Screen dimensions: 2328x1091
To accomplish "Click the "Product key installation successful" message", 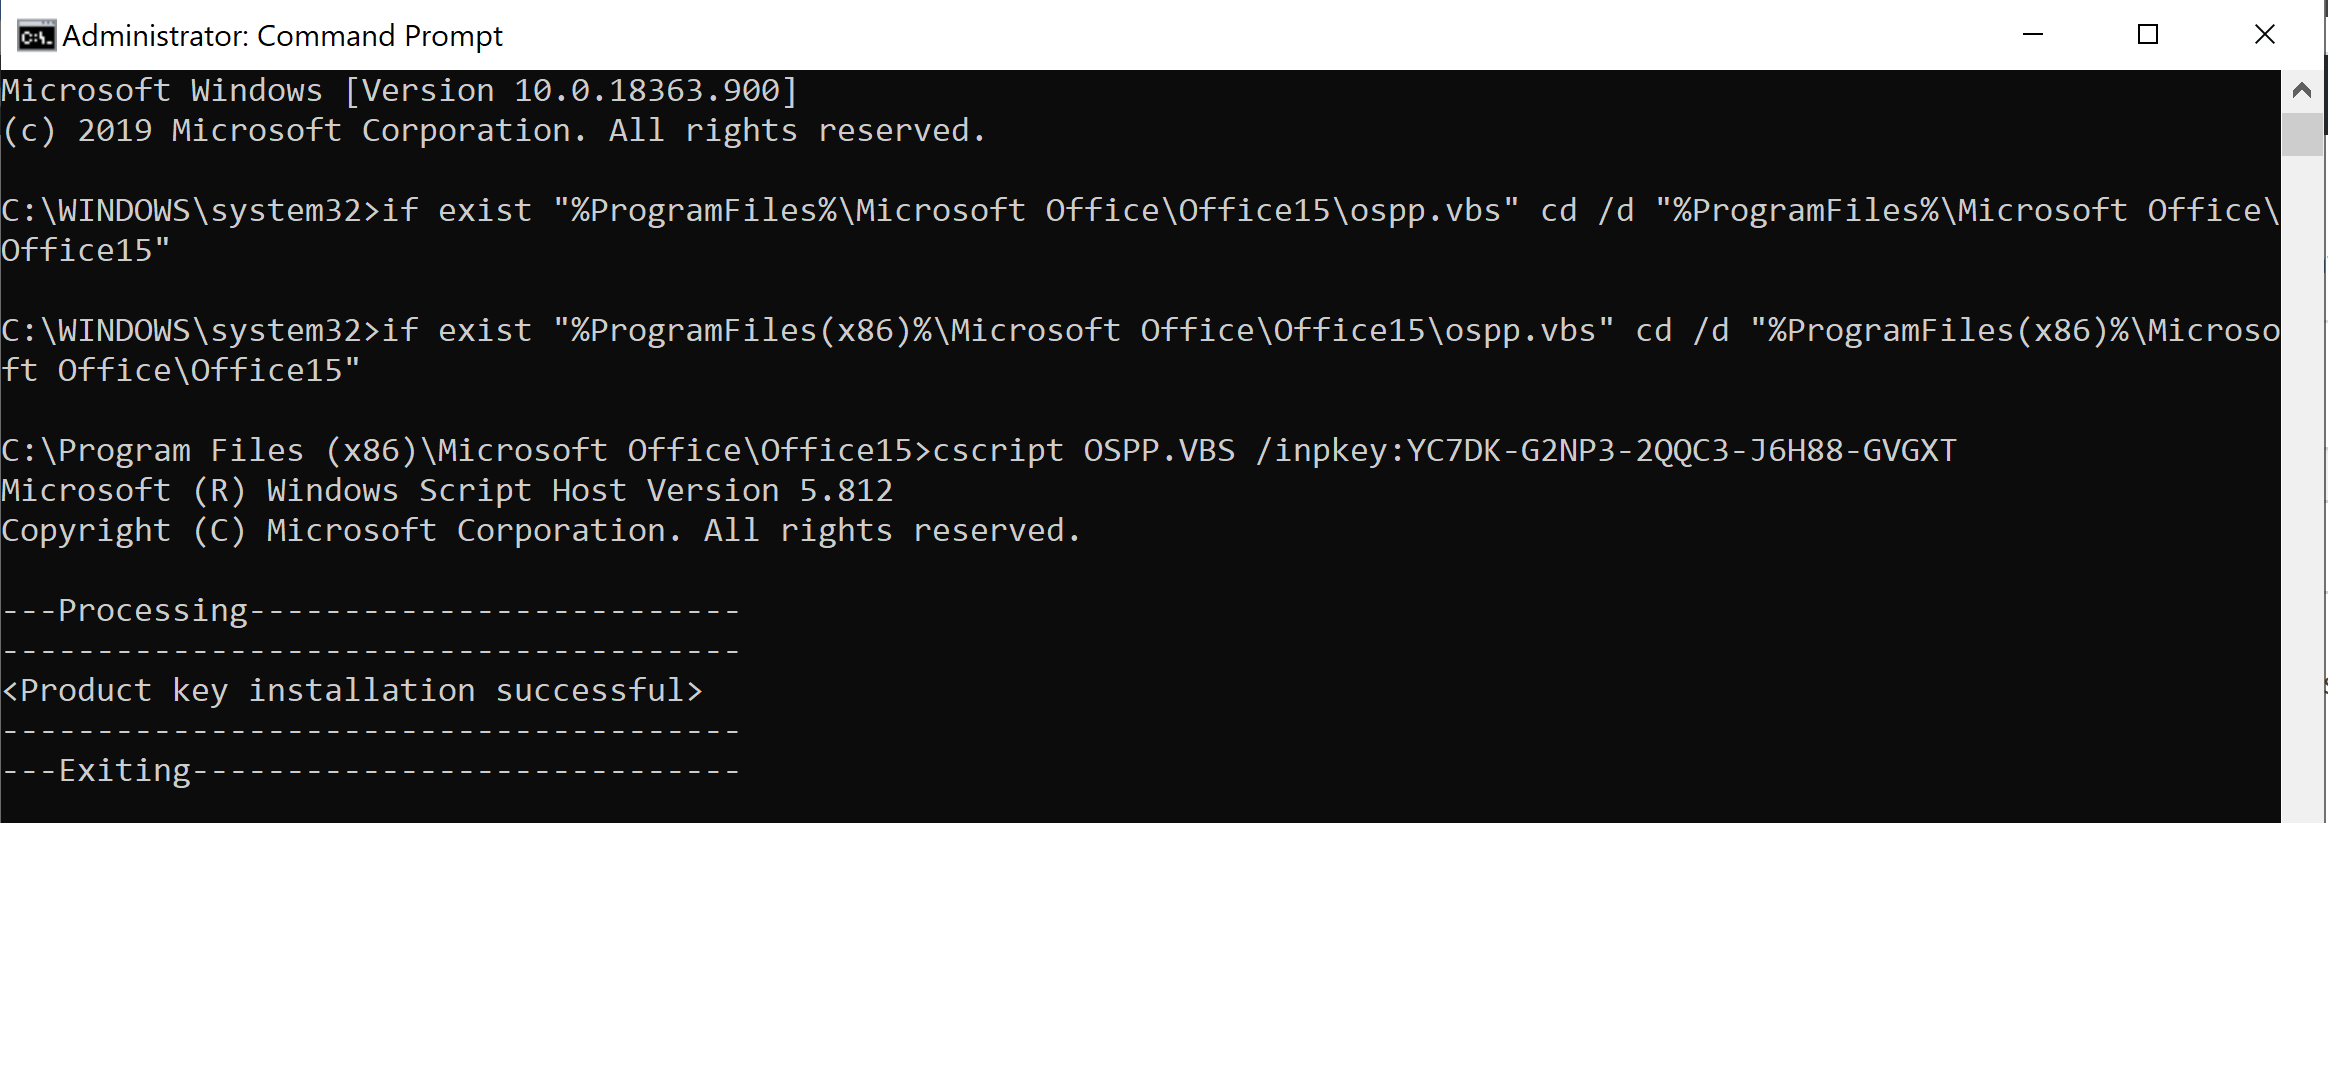I will 352,691.
